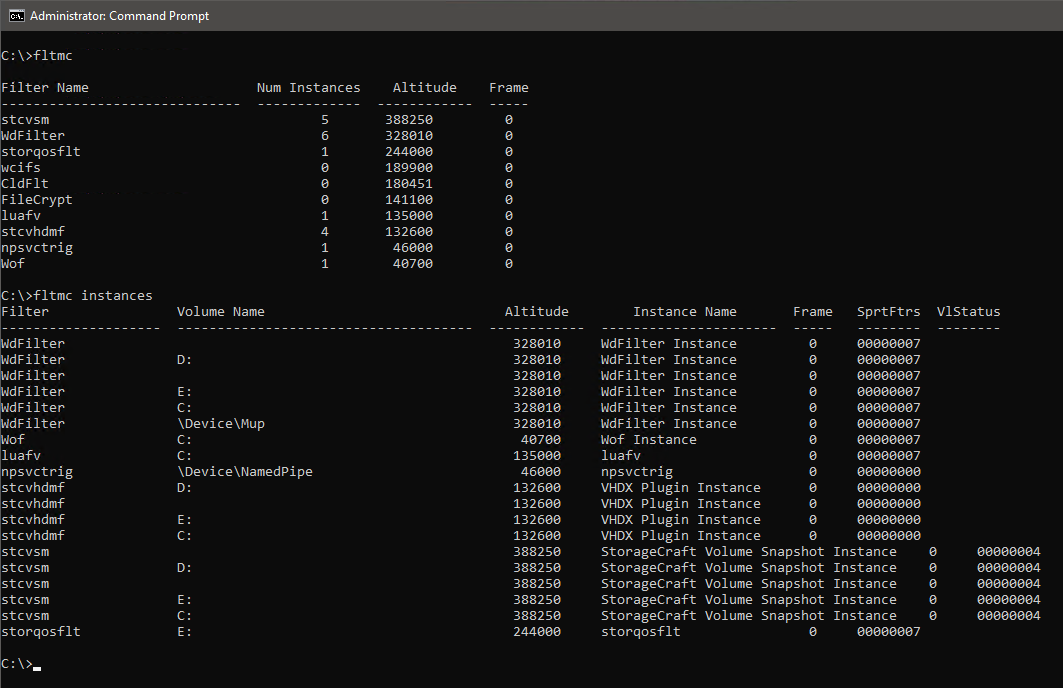The height and width of the screenshot is (688, 1063).
Task: Click 'WdFilter' in the filter name list
Action: point(33,136)
